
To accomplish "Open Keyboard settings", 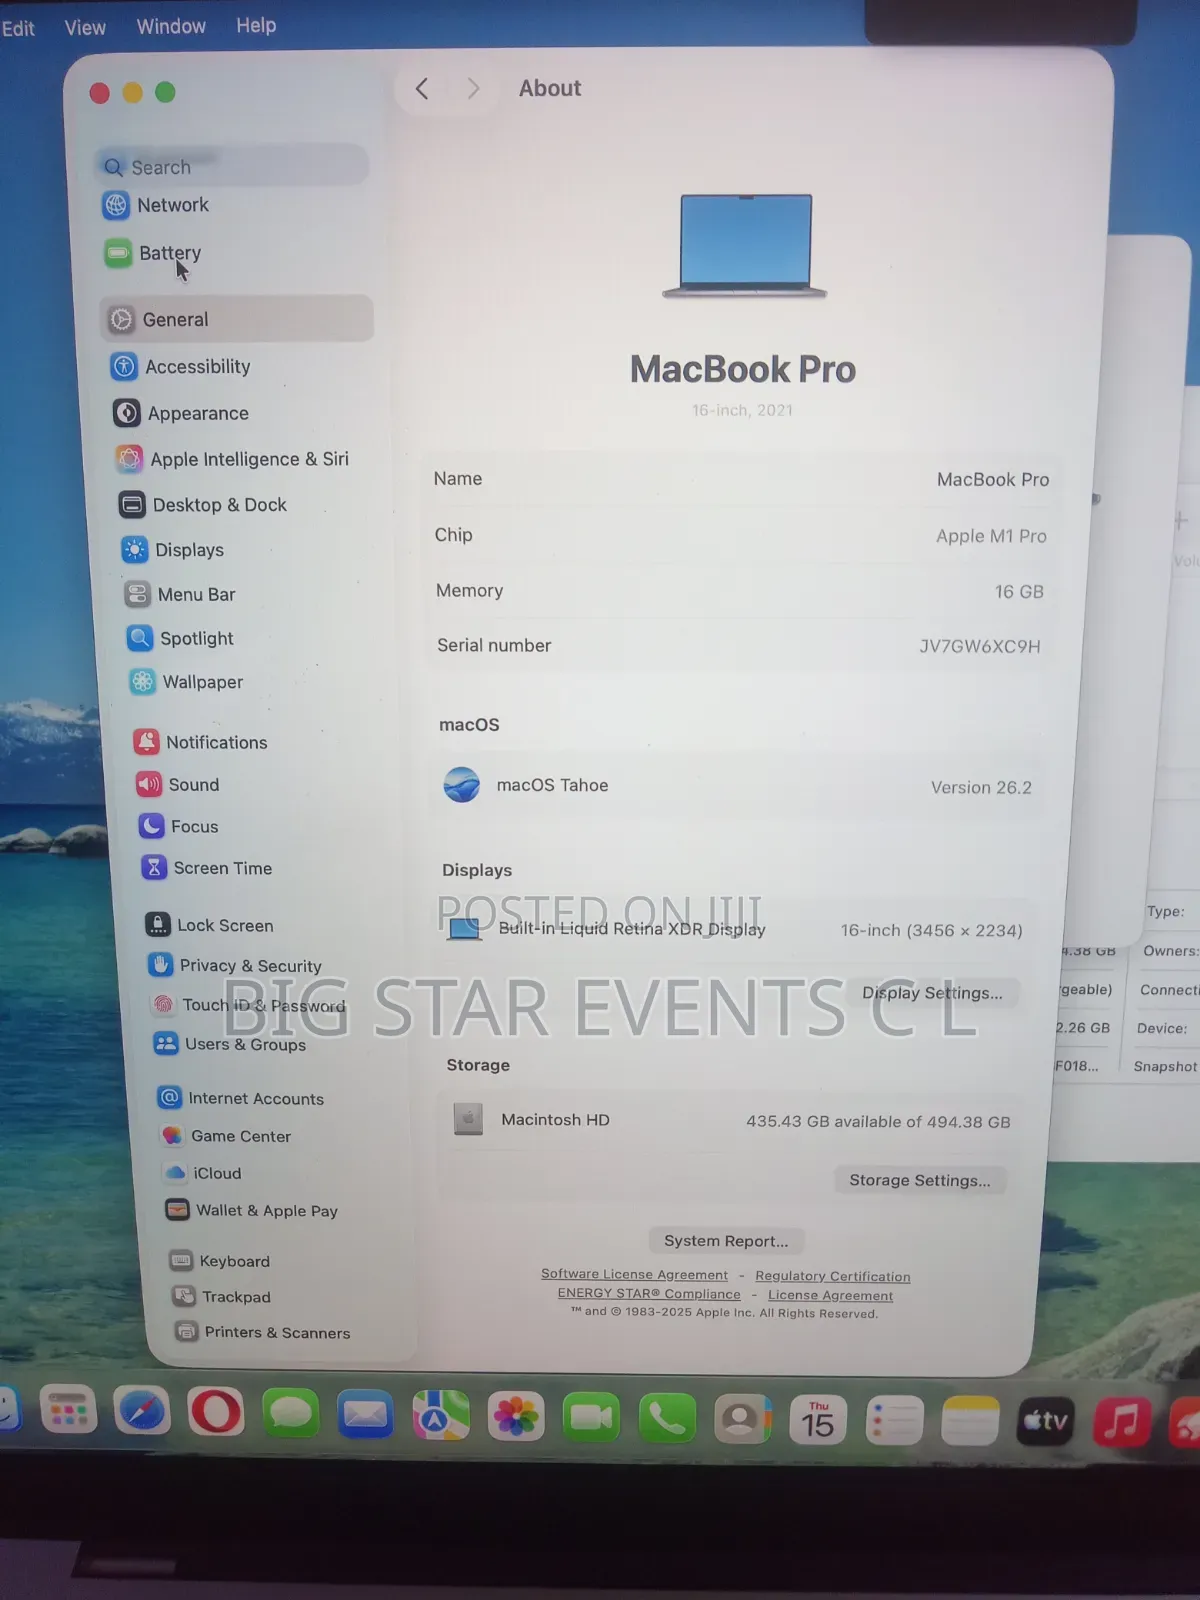I will point(220,1261).
